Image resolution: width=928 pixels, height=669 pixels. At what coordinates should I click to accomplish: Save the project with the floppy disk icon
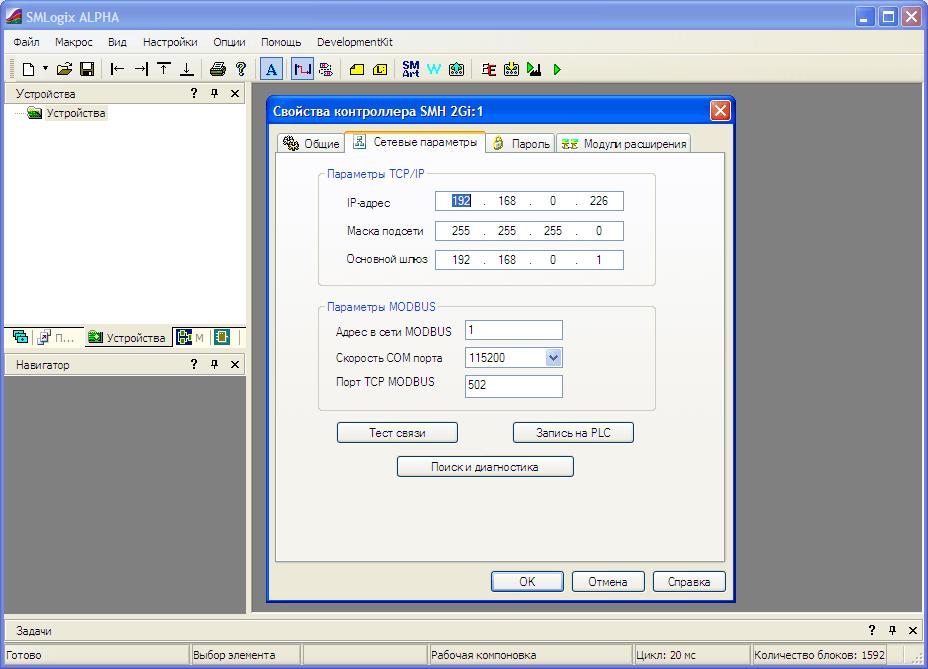(x=87, y=69)
